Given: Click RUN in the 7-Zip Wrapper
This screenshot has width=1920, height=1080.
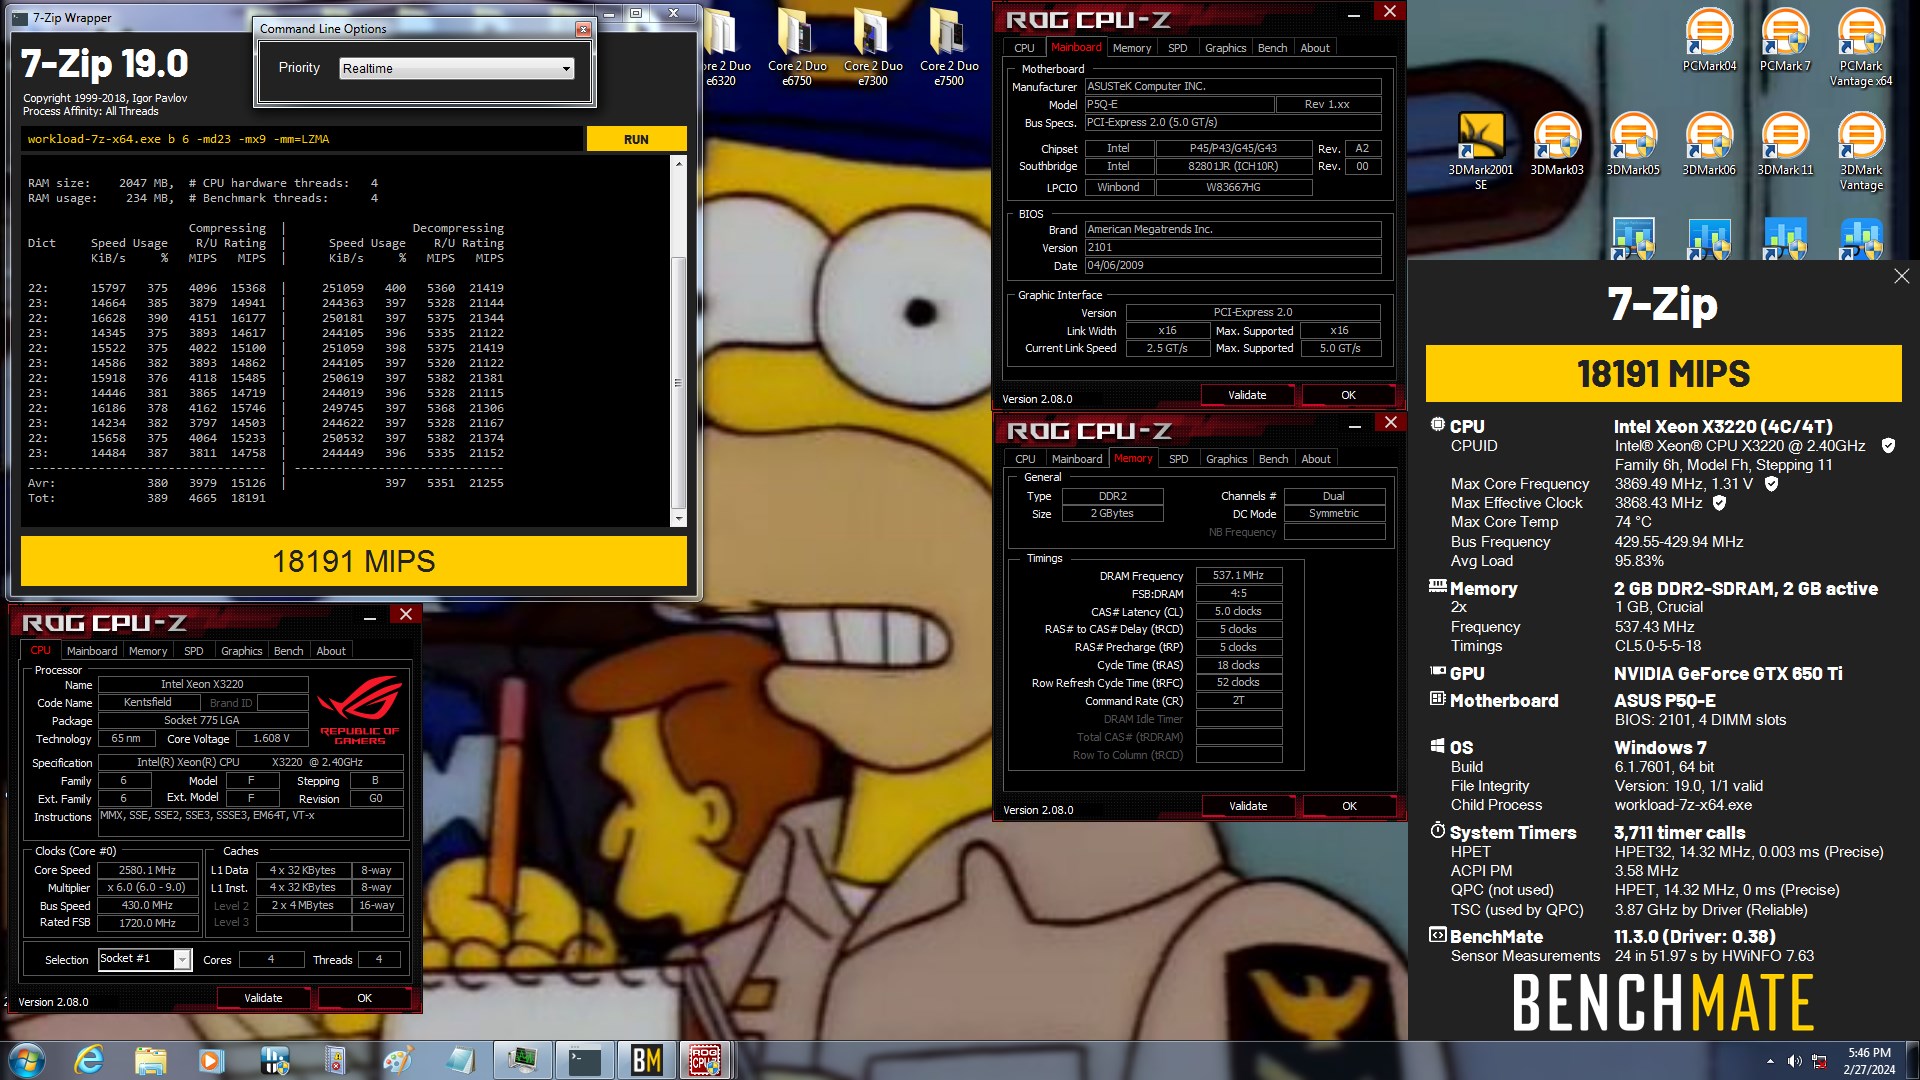Looking at the screenshot, I should click(636, 139).
